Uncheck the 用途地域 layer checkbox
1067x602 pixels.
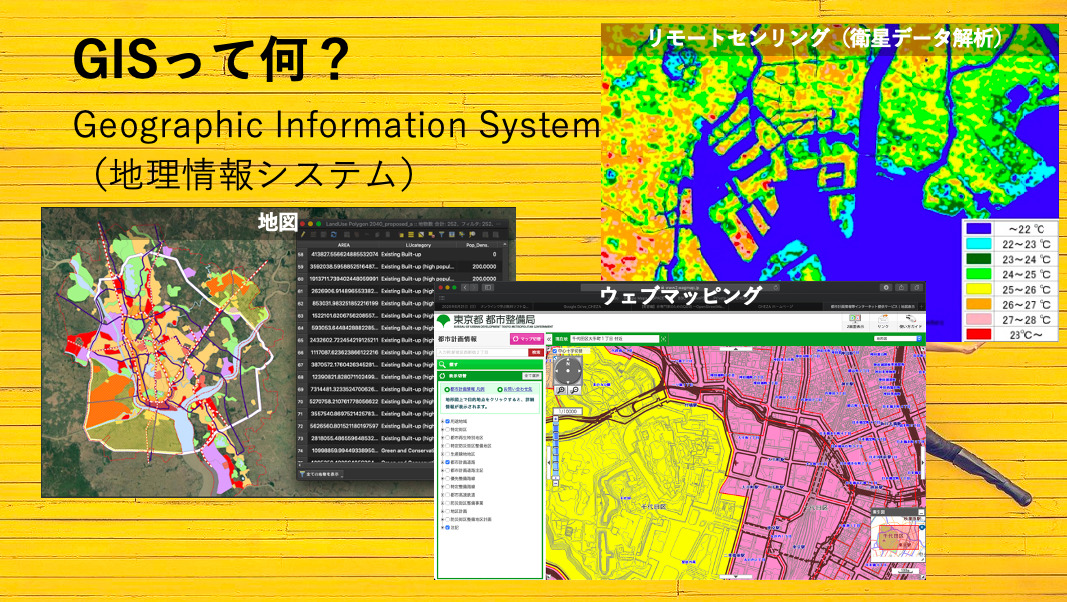[447, 420]
